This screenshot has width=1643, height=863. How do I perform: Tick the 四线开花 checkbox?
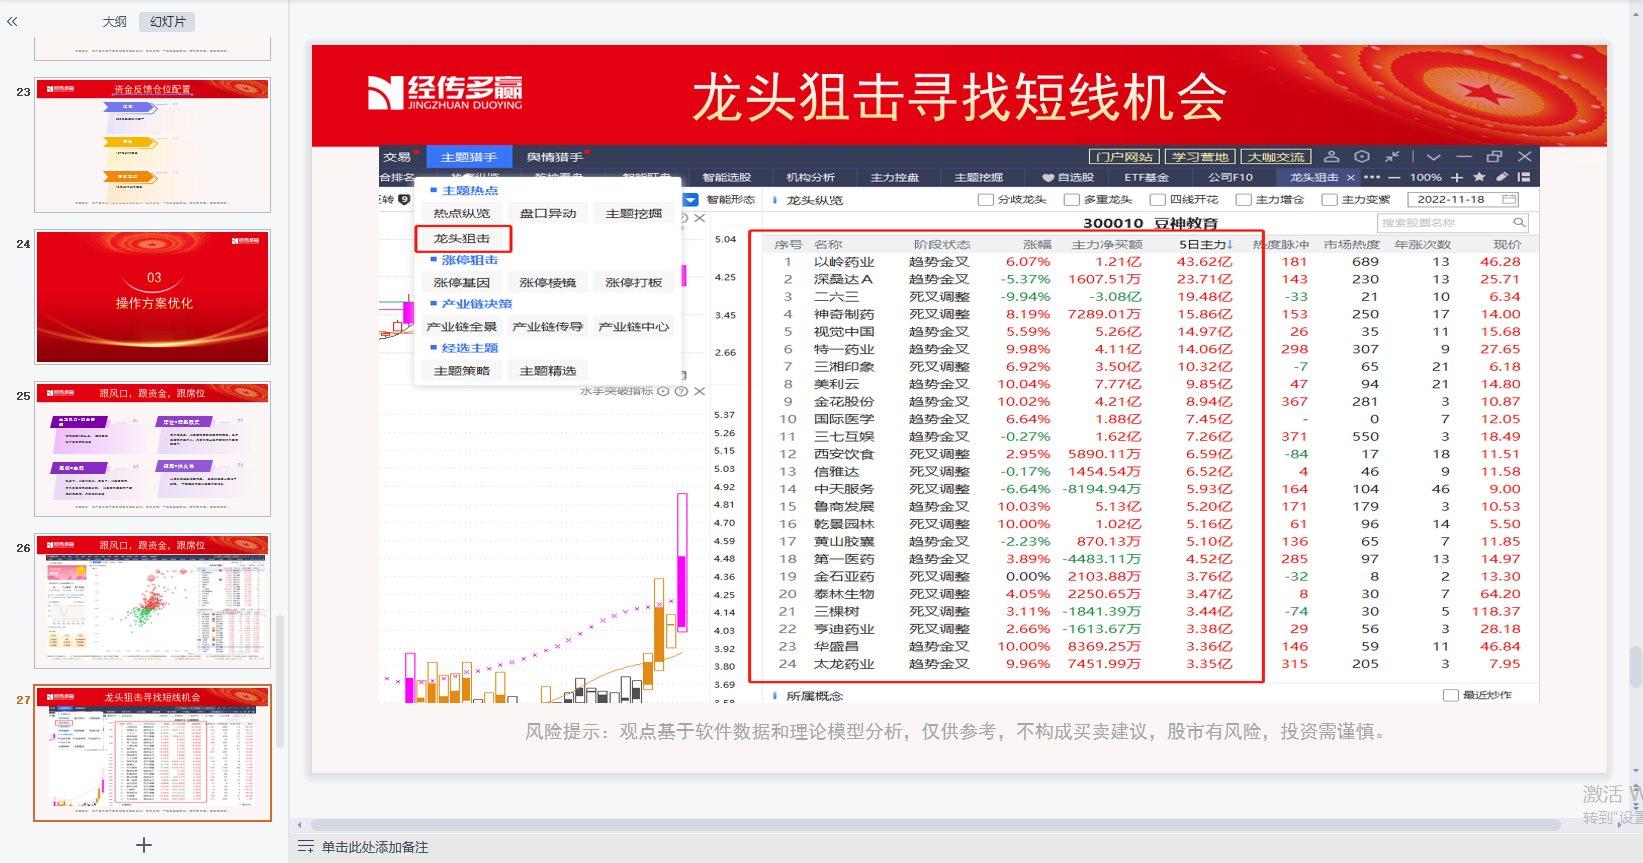(1158, 200)
